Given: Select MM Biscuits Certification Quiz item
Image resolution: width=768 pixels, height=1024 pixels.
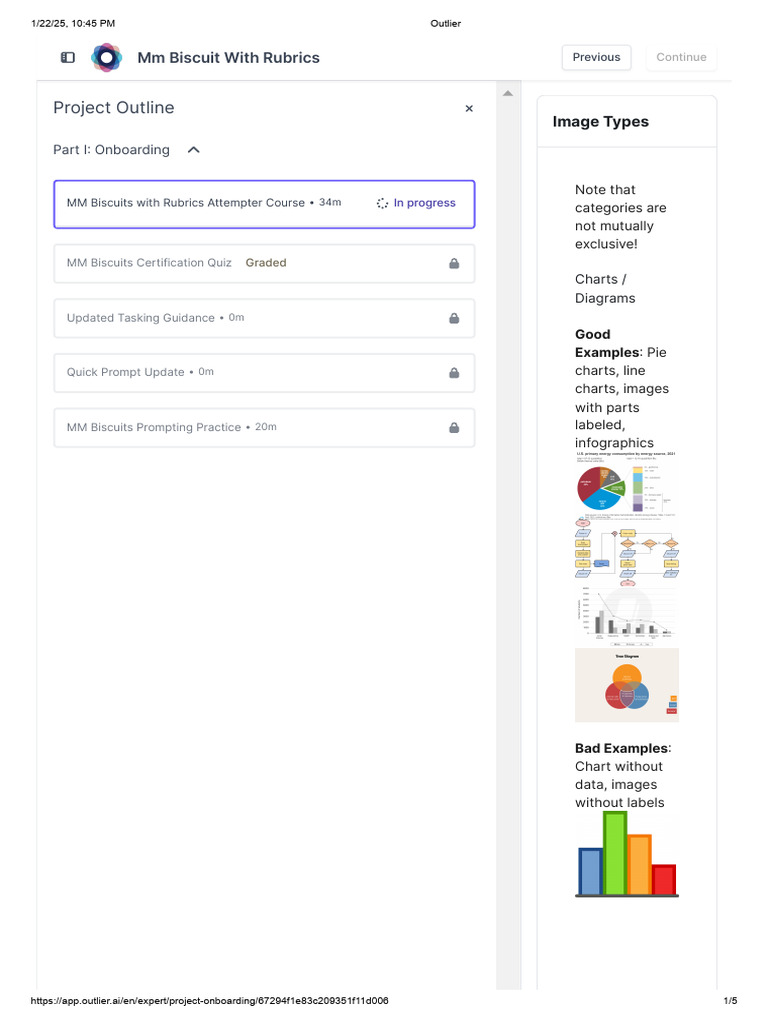Looking at the screenshot, I should 149,263.
